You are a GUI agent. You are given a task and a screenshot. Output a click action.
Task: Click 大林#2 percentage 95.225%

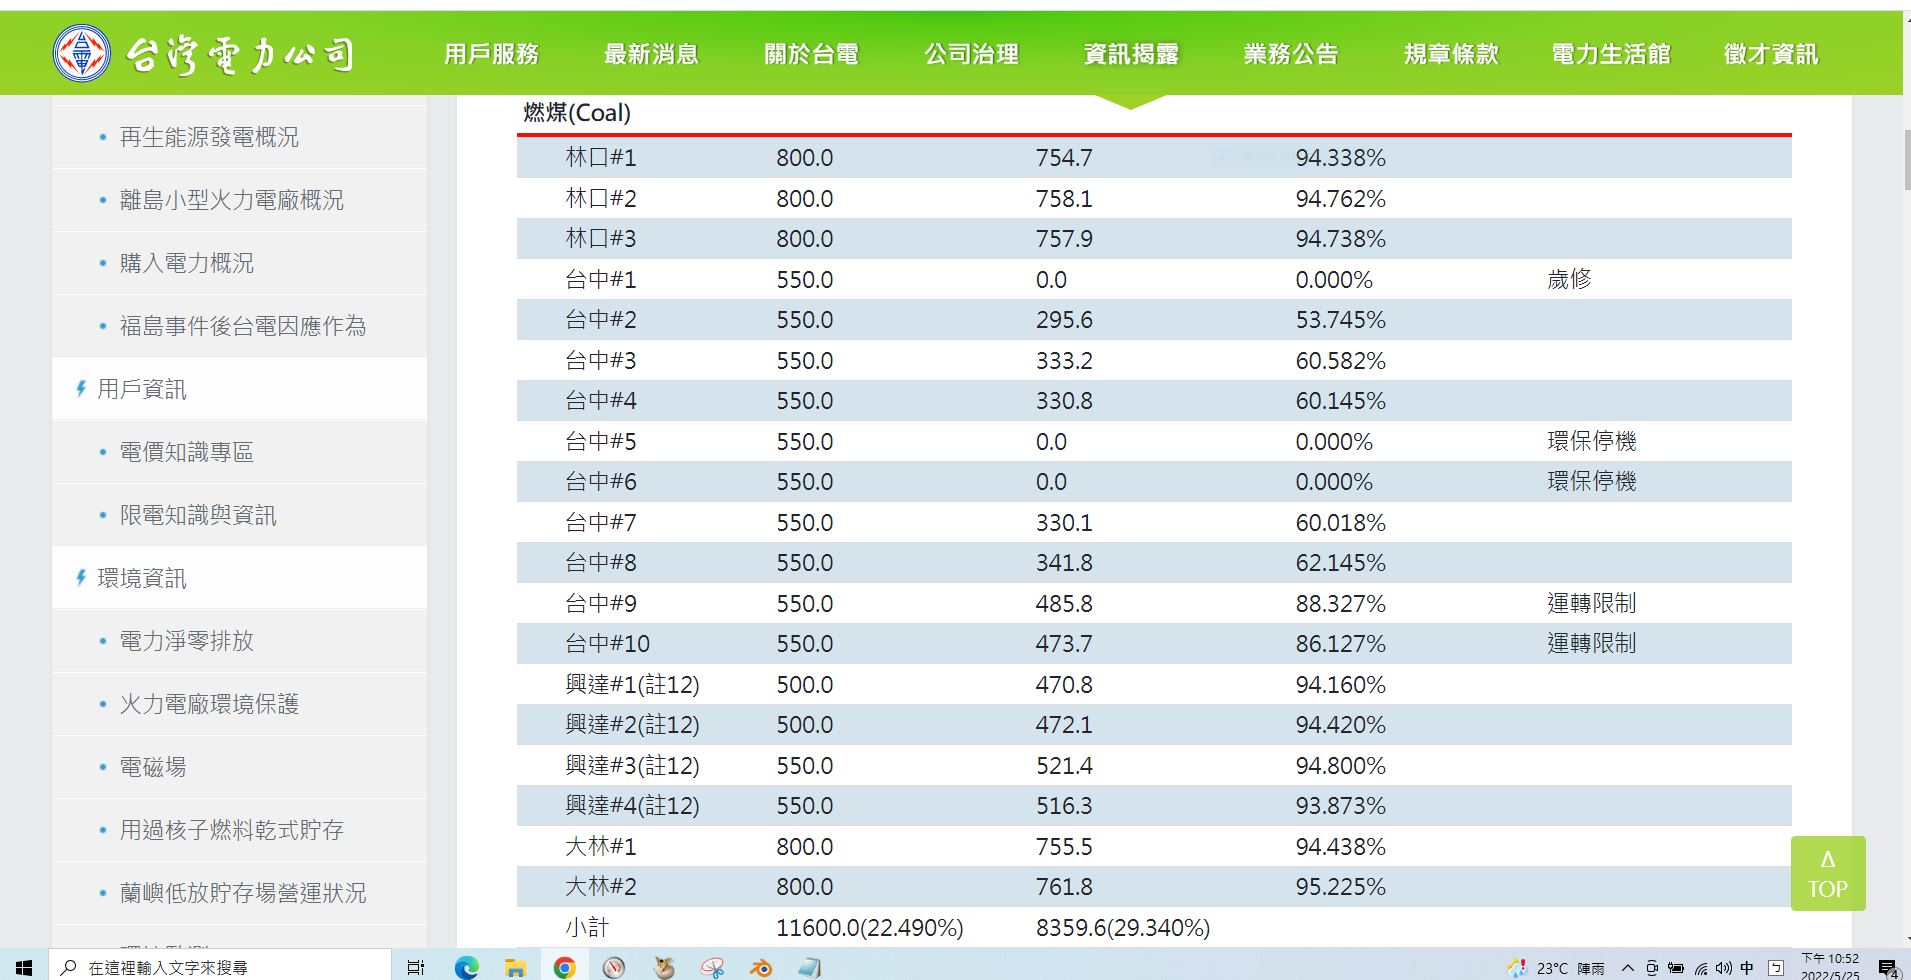tap(1340, 887)
